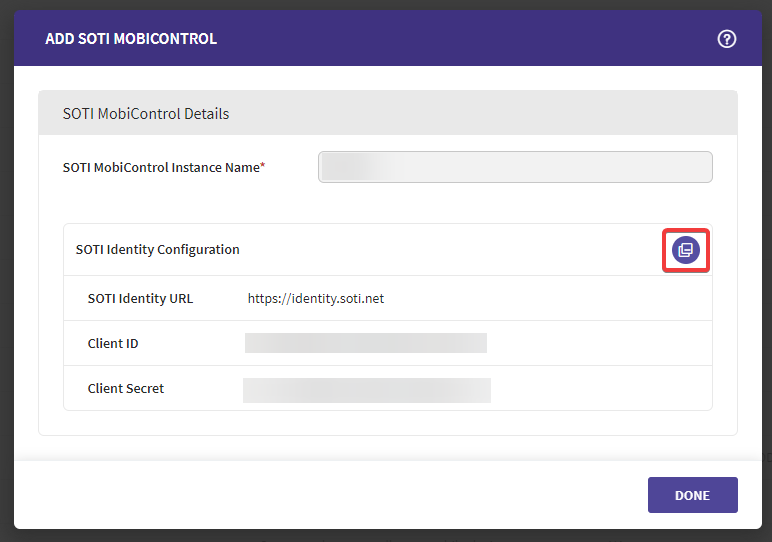Click the red required asterisk marker
This screenshot has width=772, height=542.
coord(262,166)
